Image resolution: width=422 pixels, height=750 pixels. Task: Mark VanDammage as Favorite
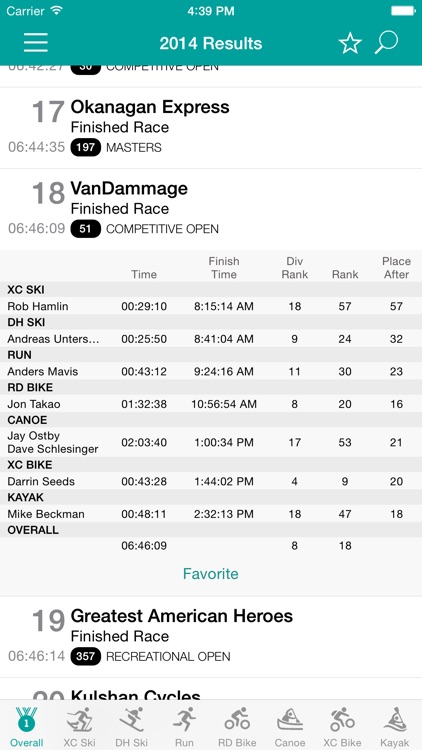[211, 574]
